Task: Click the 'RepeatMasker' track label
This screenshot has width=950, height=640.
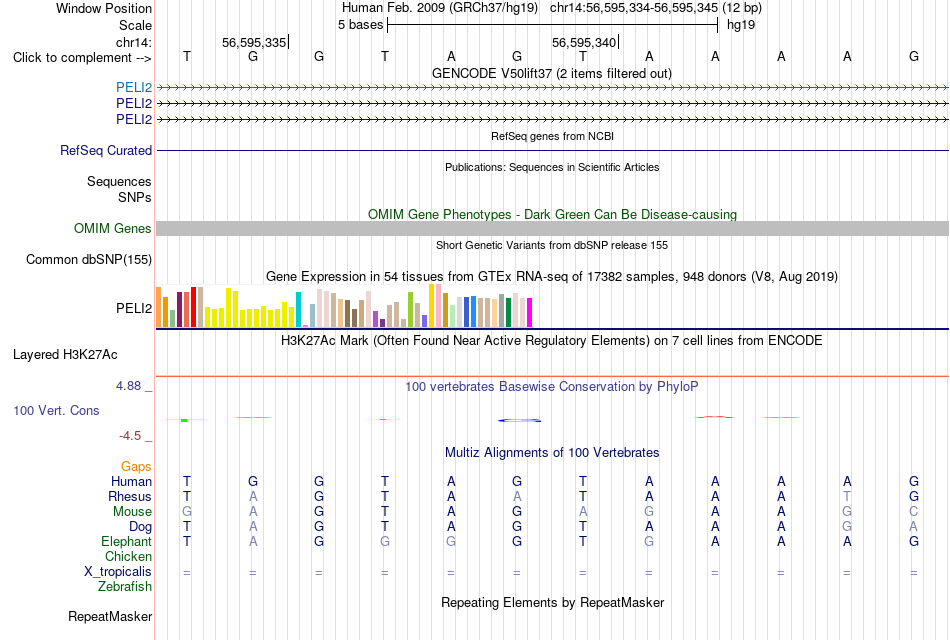Action: coord(110,616)
